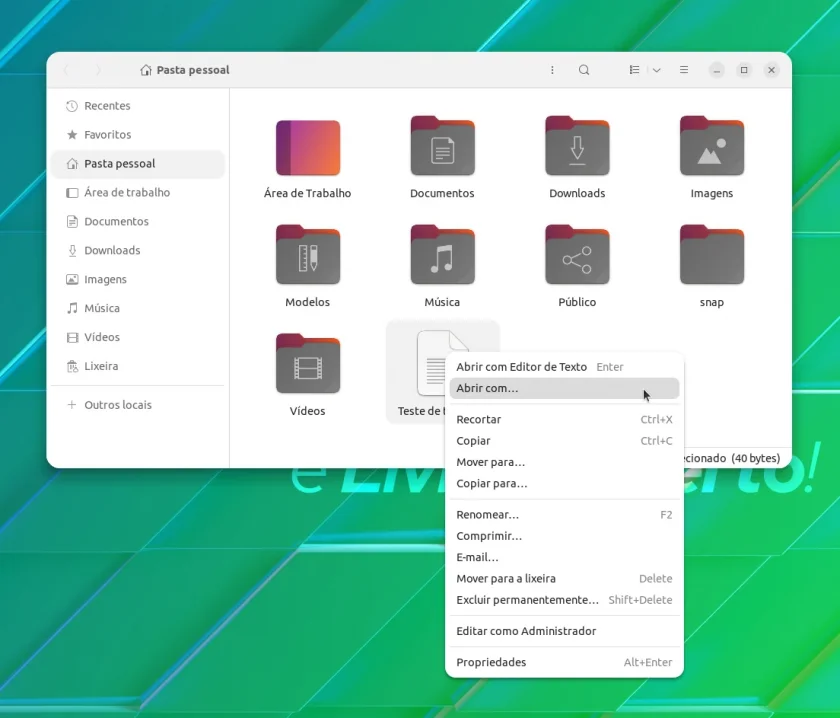Screen dimensions: 840x718
Task: Open the Público folder
Action: point(577,255)
